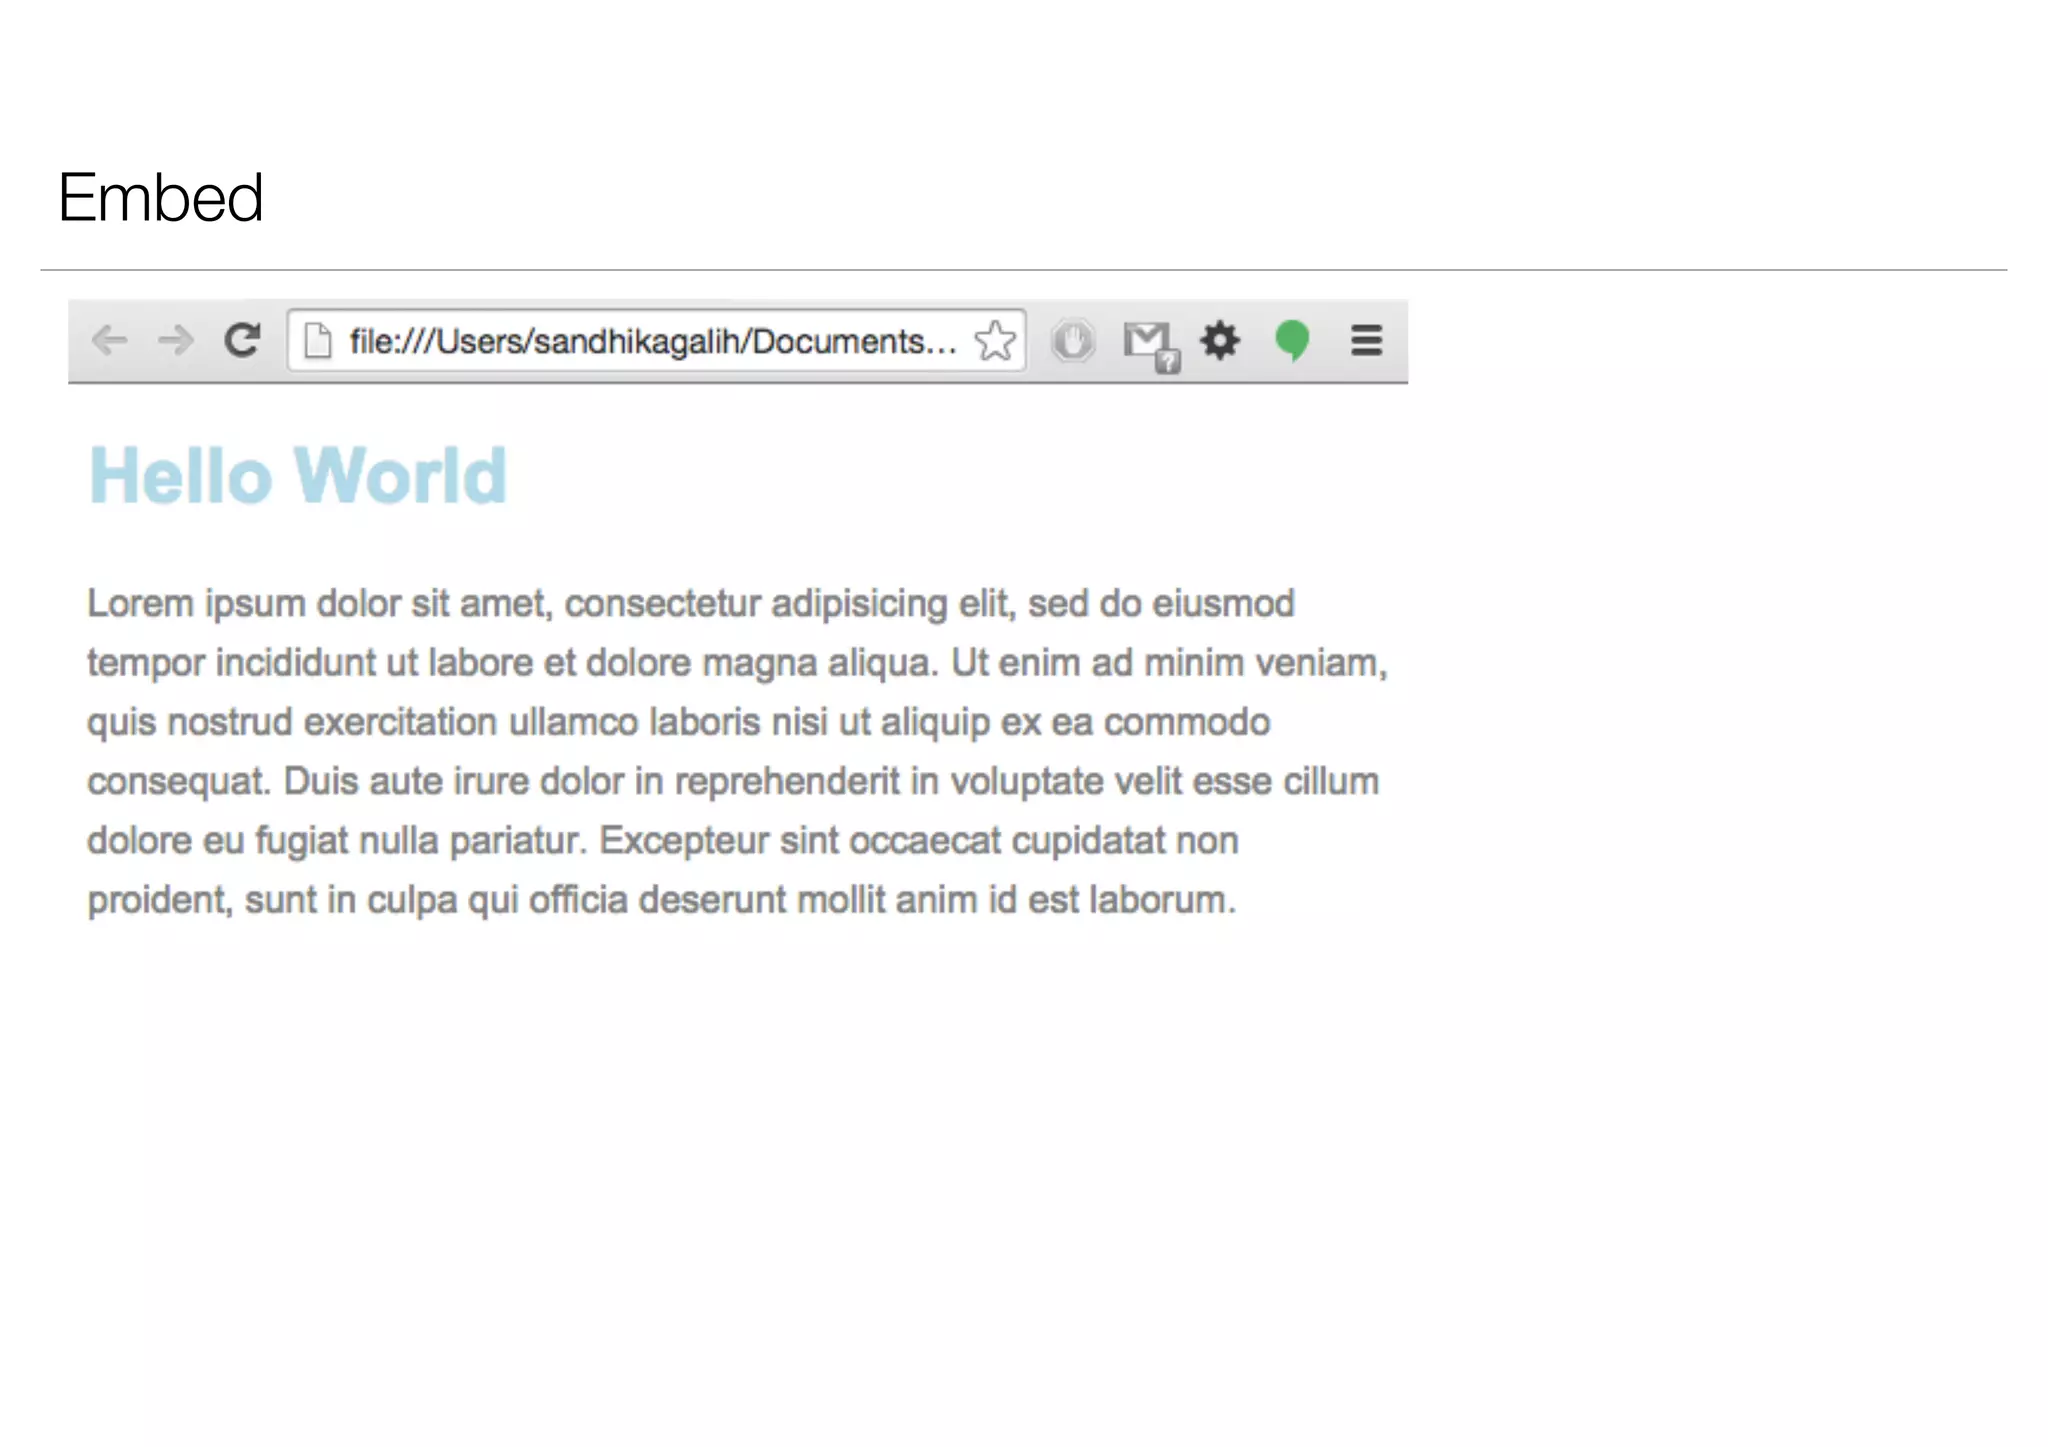Open the Chrome hamburger menu

[x=1366, y=341]
